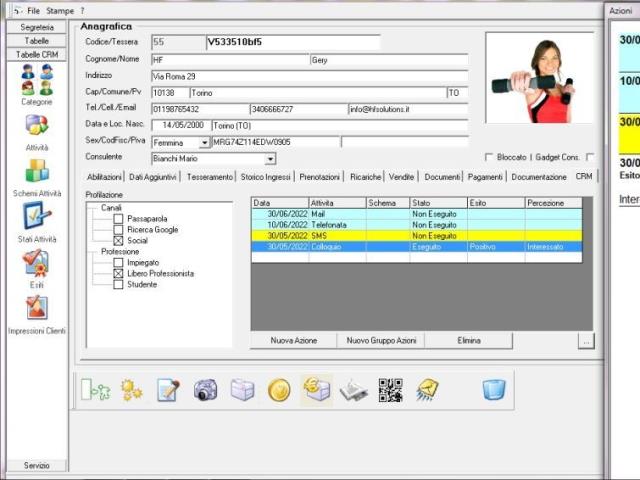This screenshot has height=480, width=640.
Task: Click the email field info@hfsolutions.it
Action: 408,109
